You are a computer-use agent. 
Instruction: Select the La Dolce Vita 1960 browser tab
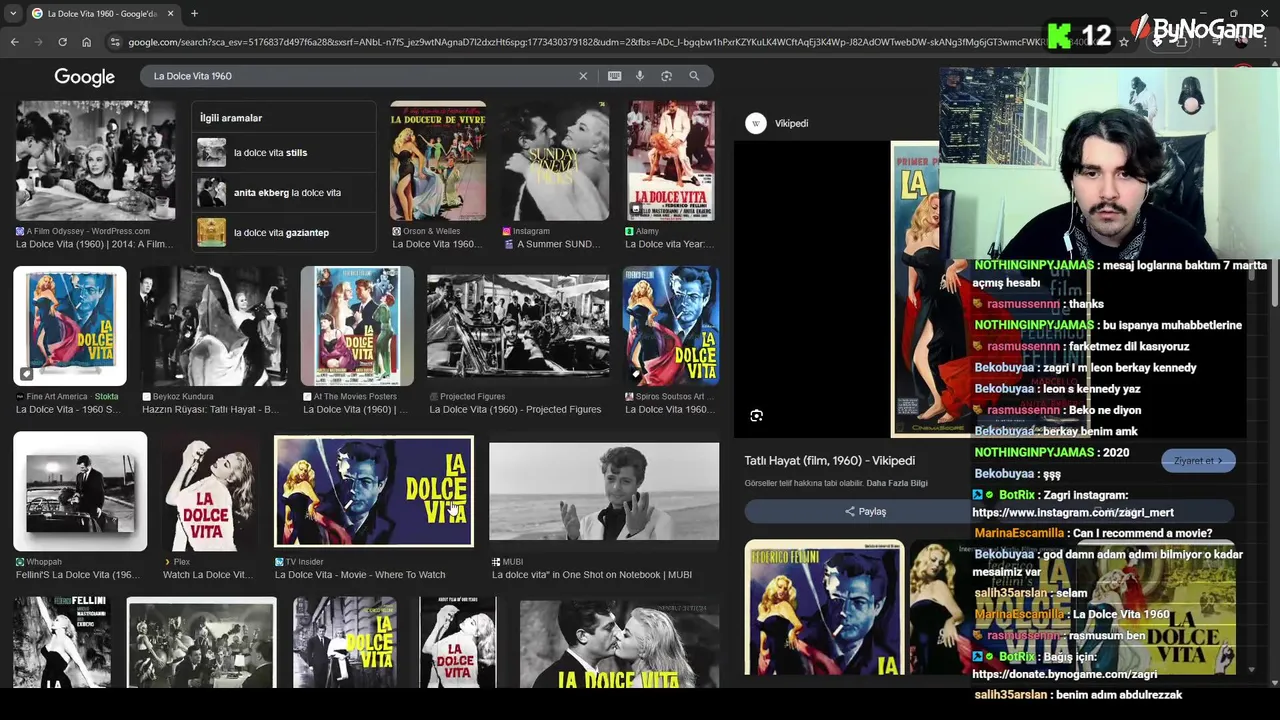pyautogui.click(x=100, y=14)
